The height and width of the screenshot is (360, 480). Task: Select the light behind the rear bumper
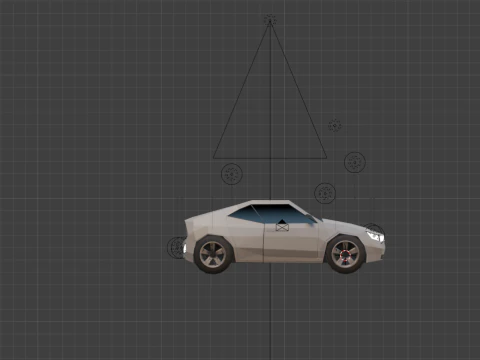(x=177, y=248)
